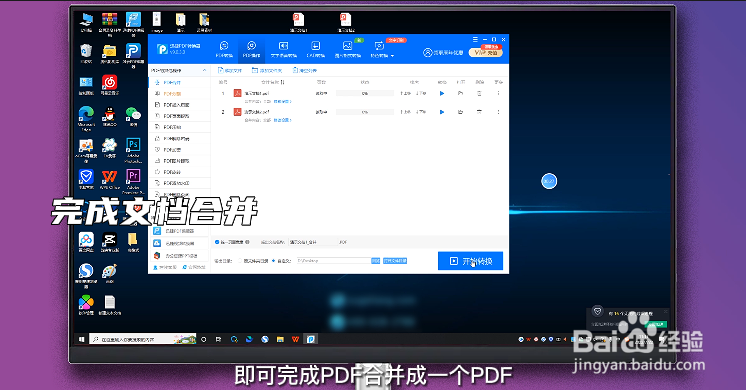Open the Microsoft Edge desktop shortcut
Screen dimensions: 746x390
[x=86, y=118]
